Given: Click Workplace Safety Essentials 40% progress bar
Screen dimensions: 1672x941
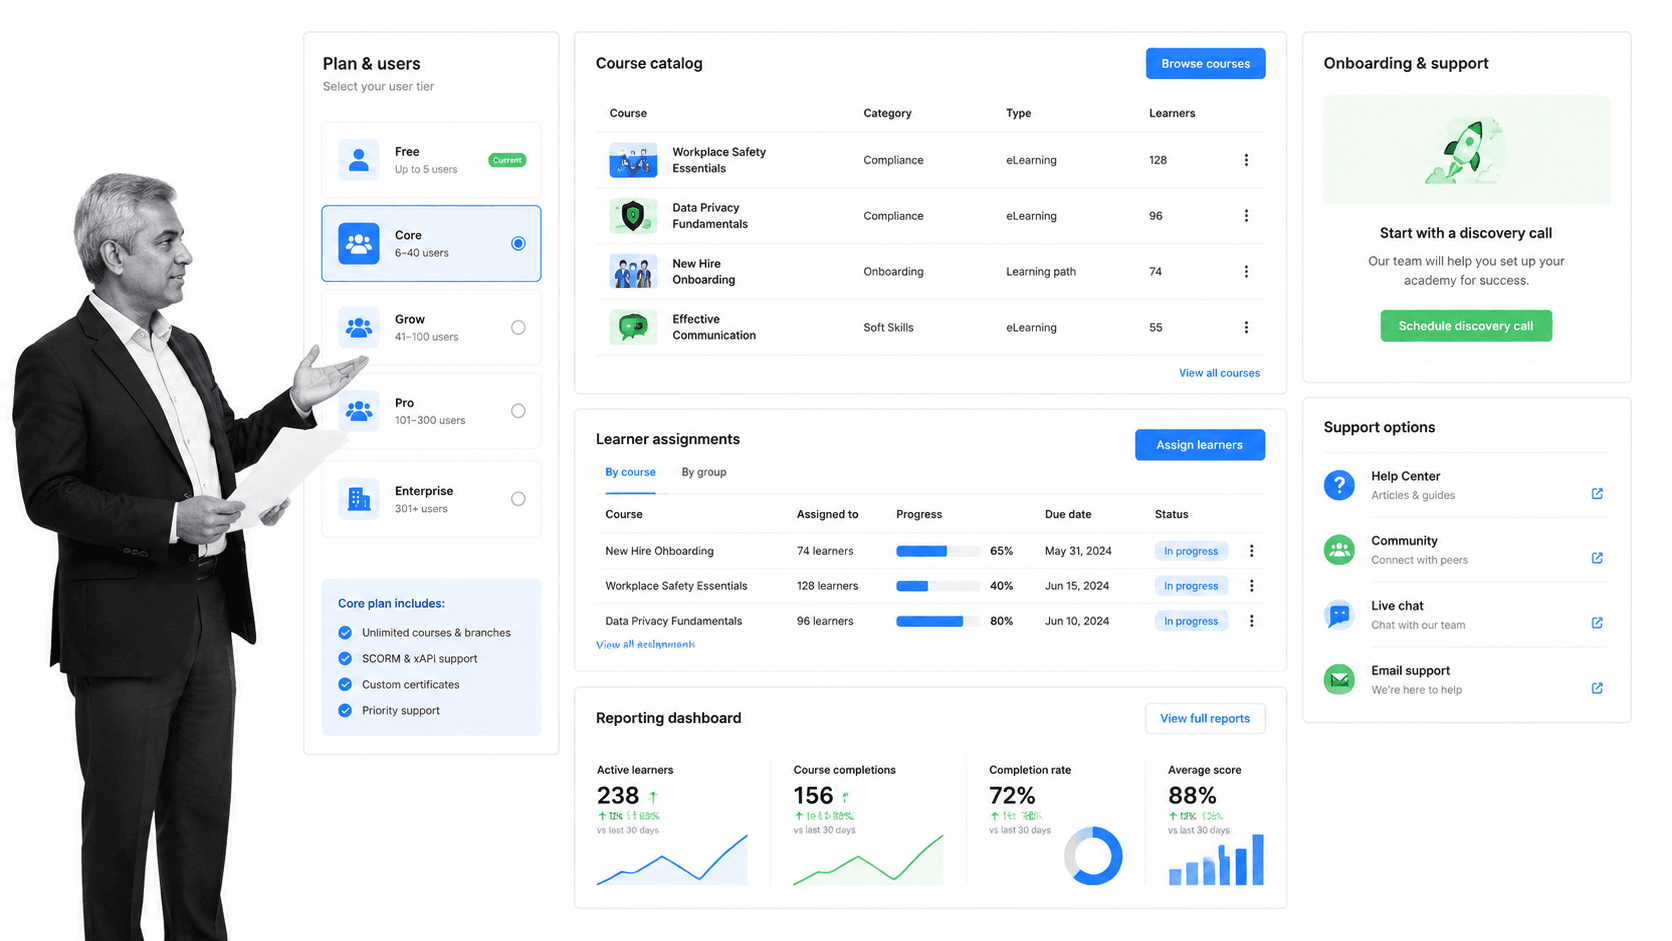Looking at the screenshot, I should tap(937, 586).
